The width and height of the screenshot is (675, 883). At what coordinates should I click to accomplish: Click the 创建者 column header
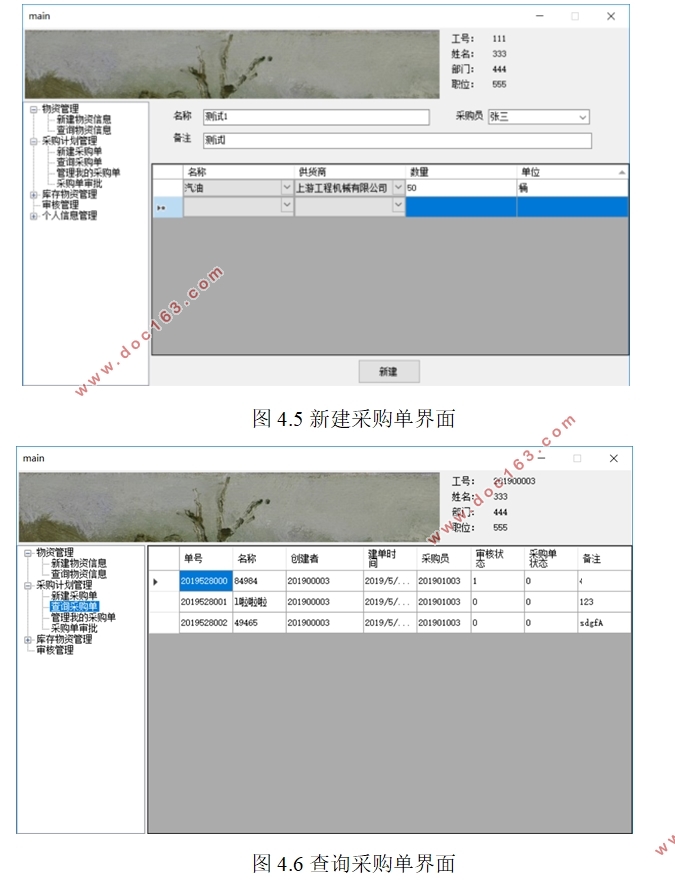(x=324, y=559)
